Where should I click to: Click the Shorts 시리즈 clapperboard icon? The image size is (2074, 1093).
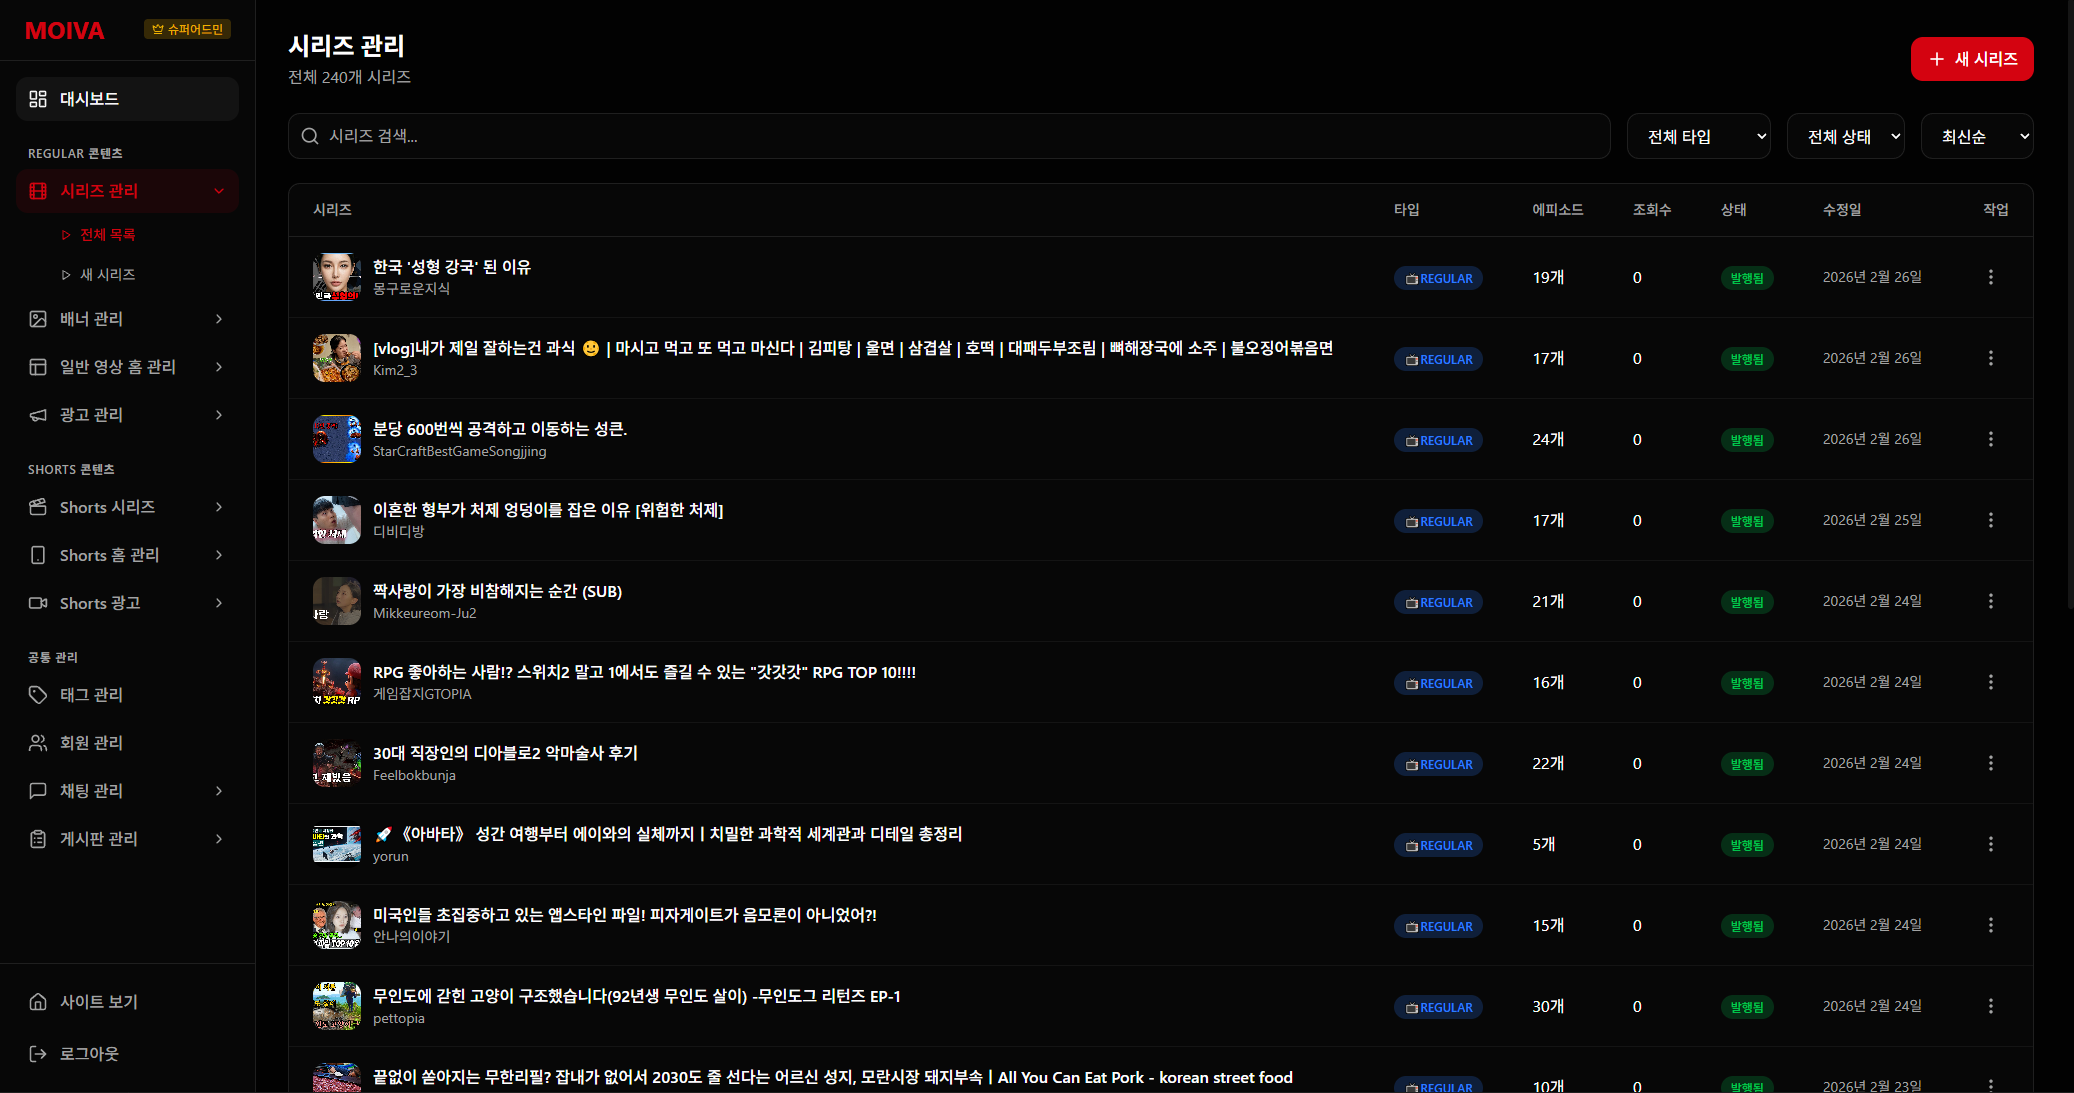click(x=38, y=507)
